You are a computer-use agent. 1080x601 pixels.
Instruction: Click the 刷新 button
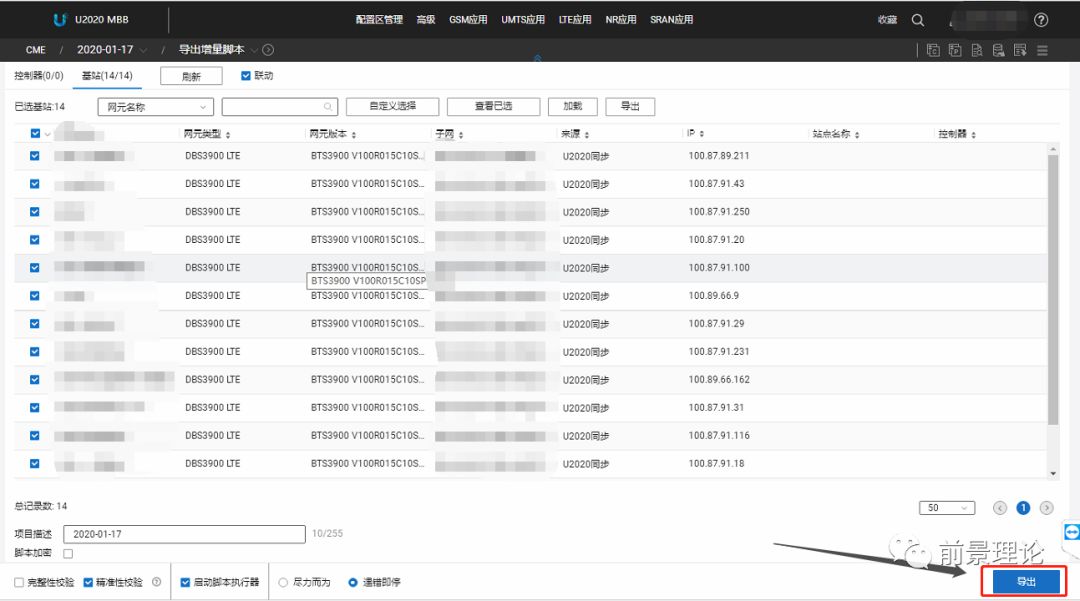pyautogui.click(x=191, y=76)
